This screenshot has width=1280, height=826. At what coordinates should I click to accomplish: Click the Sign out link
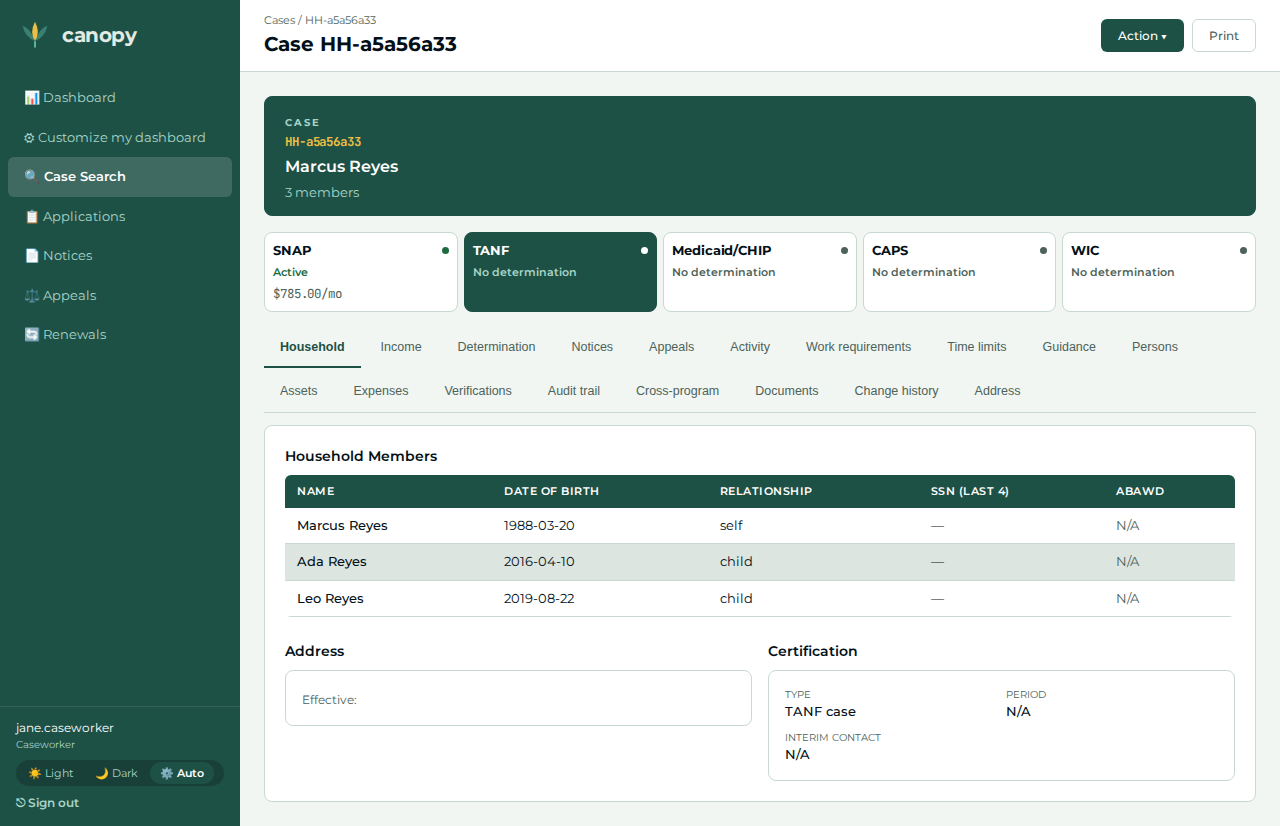click(47, 803)
